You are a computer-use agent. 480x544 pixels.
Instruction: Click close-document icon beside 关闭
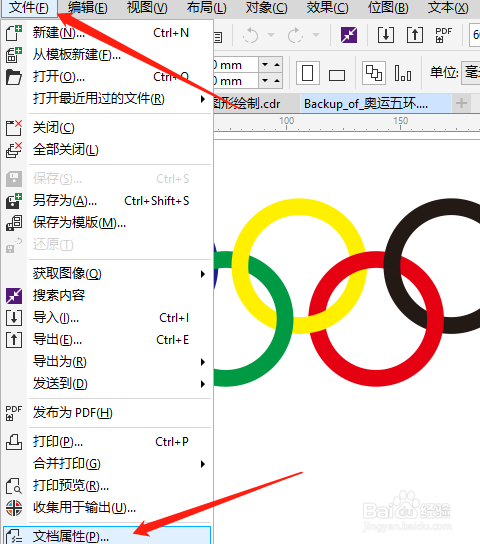click(x=14, y=128)
